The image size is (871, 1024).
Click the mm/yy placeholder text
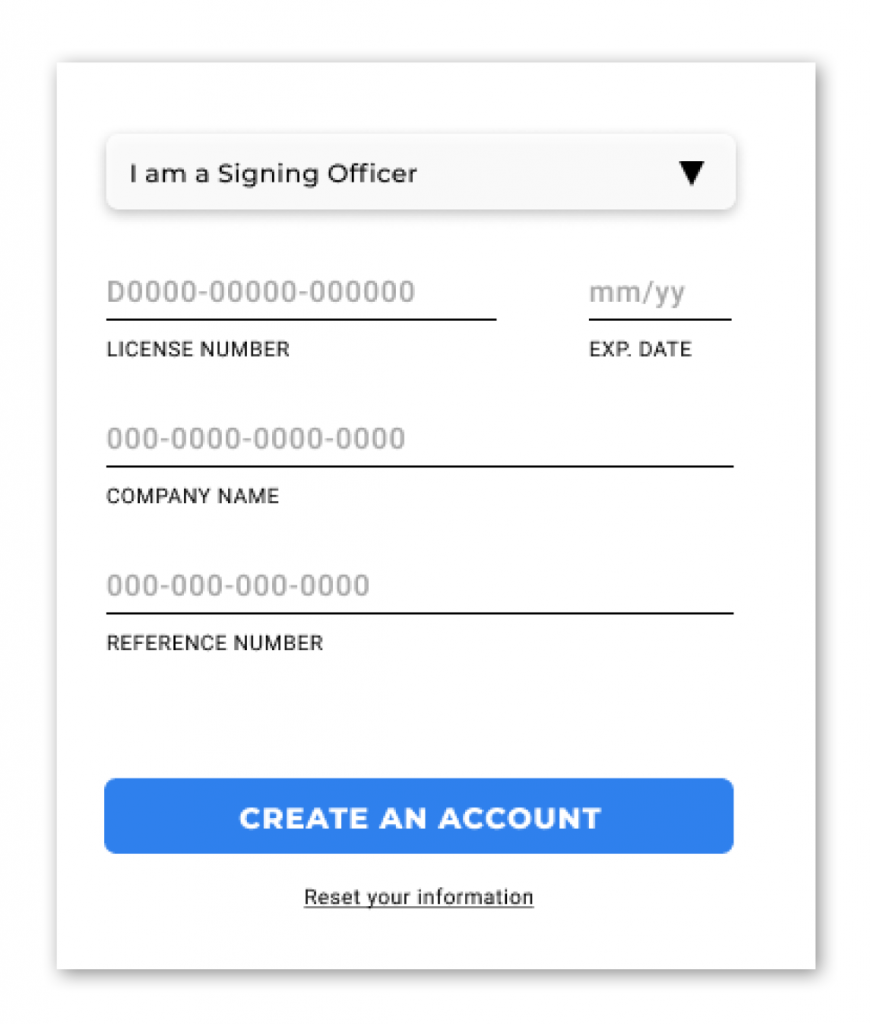(637, 293)
